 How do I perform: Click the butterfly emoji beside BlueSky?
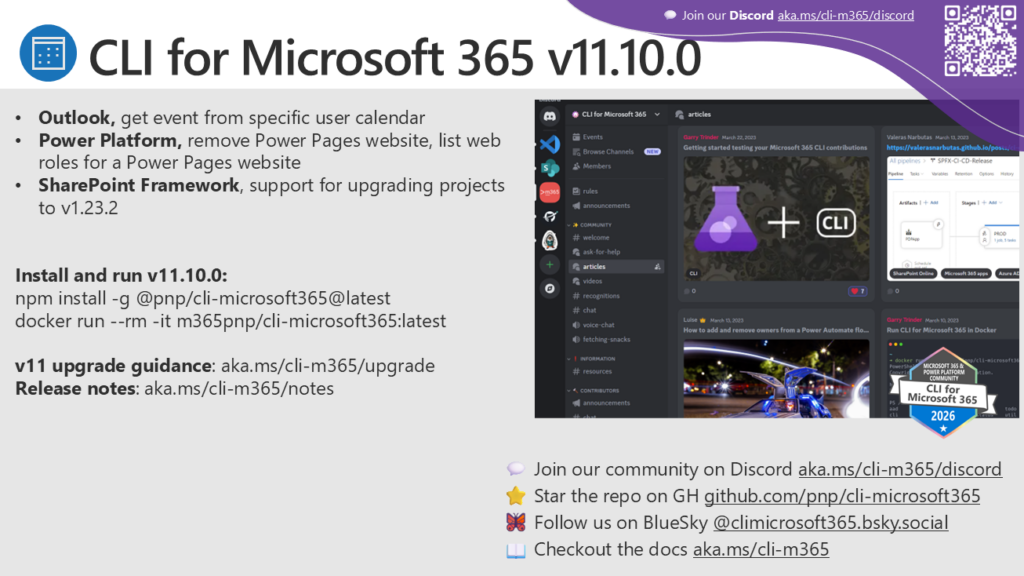pyautogui.click(x=515, y=522)
